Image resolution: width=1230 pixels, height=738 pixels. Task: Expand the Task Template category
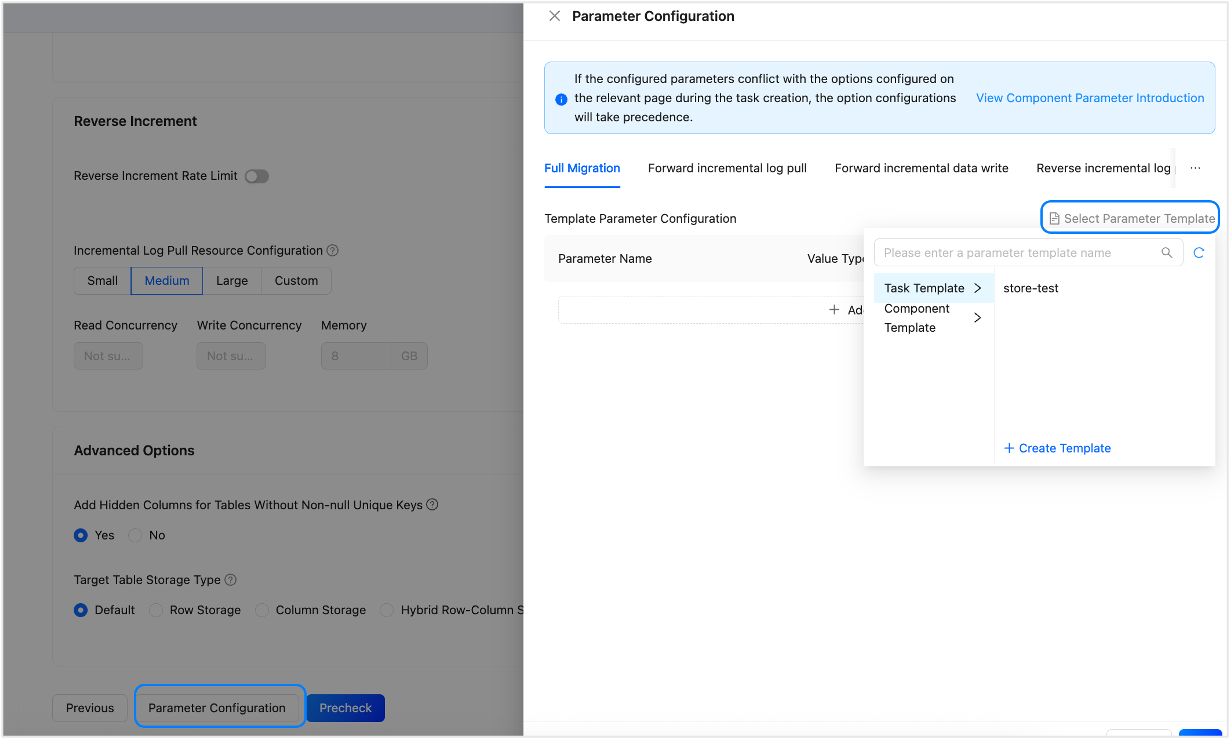(932, 288)
